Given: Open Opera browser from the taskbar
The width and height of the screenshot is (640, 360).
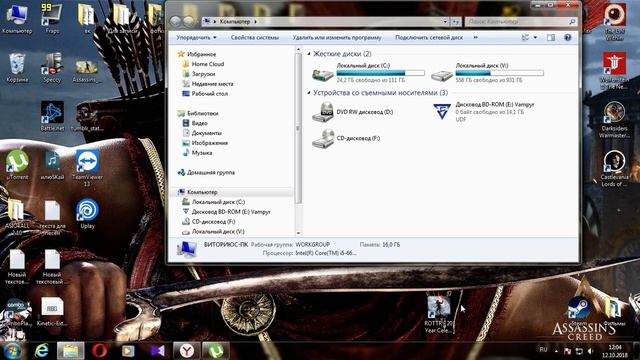Looking at the screenshot, I should pyautogui.click(x=99, y=351).
